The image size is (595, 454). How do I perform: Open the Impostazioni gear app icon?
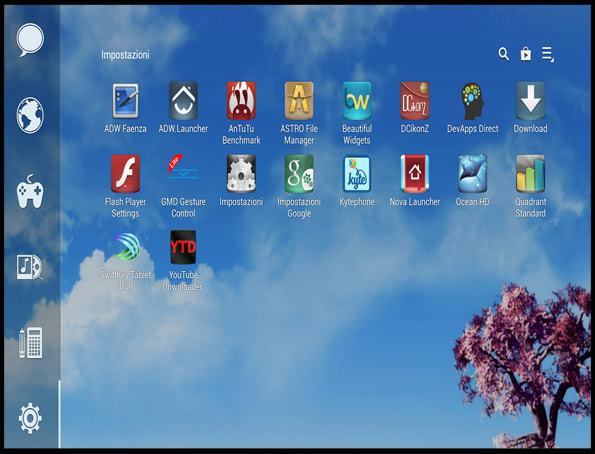[241, 174]
